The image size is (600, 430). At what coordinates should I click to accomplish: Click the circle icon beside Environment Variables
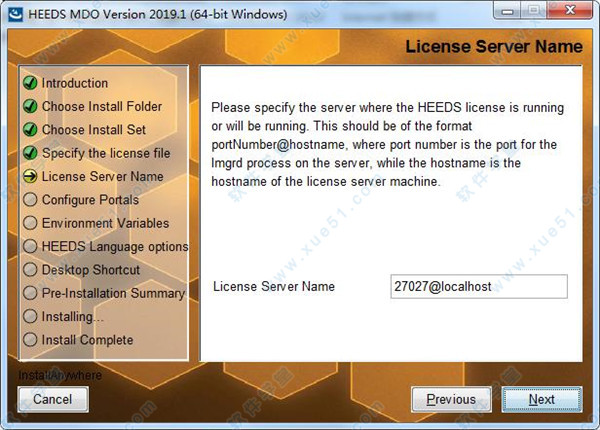point(30,223)
